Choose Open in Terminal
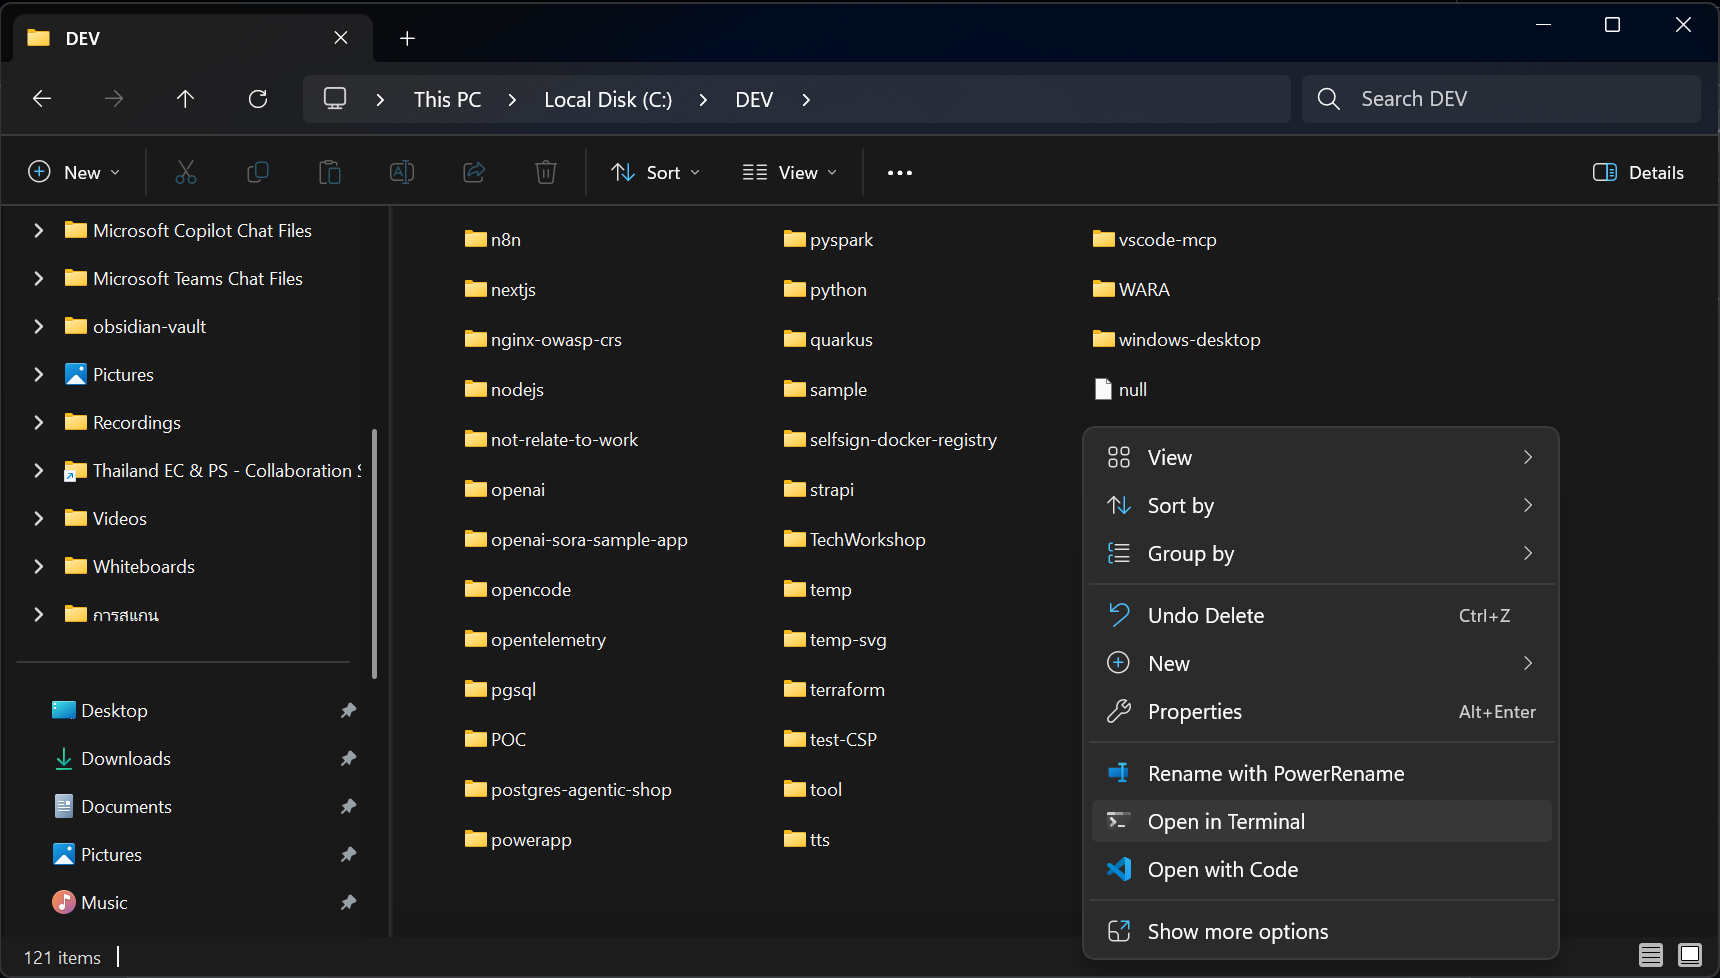1720x978 pixels. pos(1321,821)
